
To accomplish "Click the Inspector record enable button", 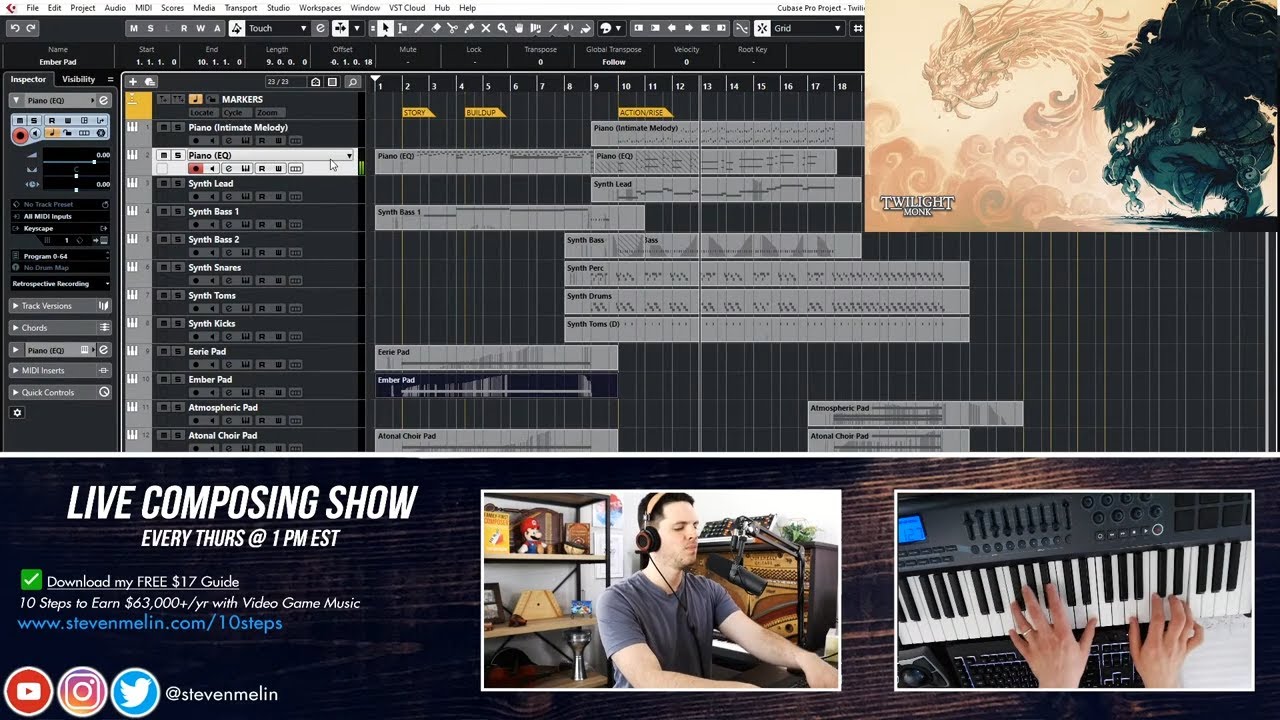I will (20, 135).
